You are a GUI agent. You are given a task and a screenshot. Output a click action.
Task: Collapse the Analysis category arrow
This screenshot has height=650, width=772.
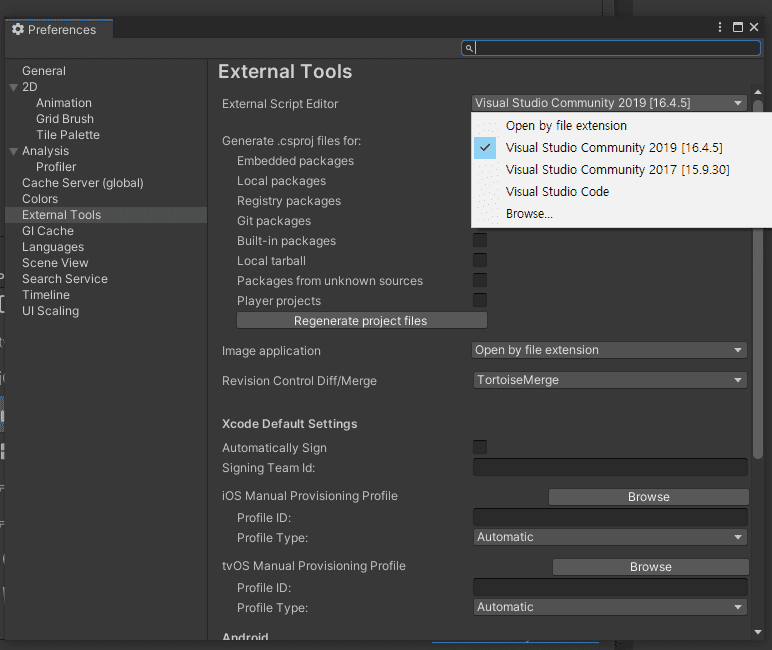pos(14,151)
